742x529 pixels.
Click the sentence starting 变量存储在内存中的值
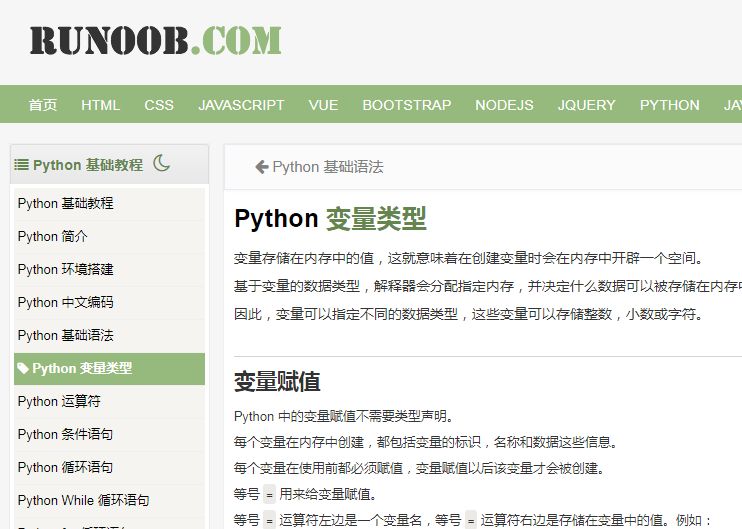click(469, 258)
